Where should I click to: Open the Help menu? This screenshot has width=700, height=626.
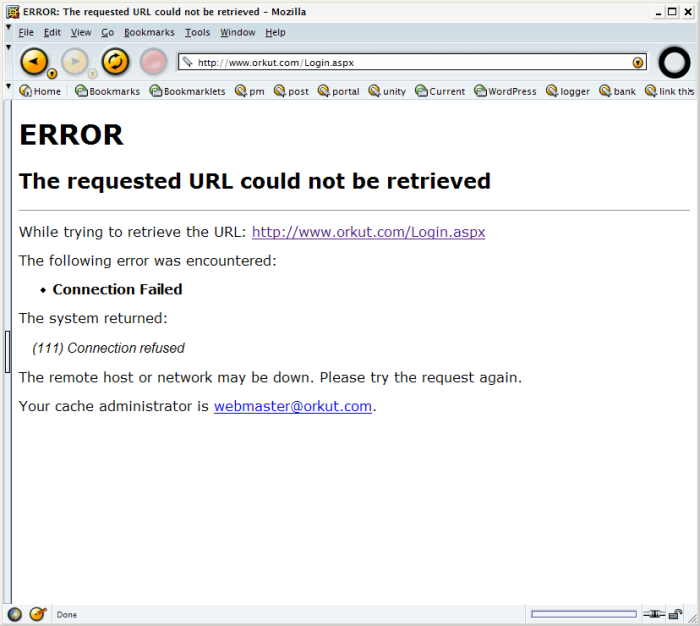(x=275, y=32)
